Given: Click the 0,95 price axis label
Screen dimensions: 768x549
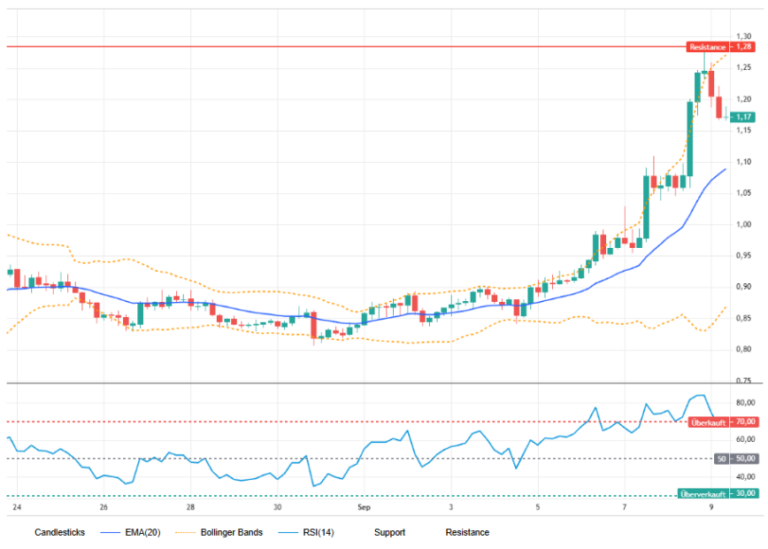Looking at the screenshot, I should click(x=744, y=256).
